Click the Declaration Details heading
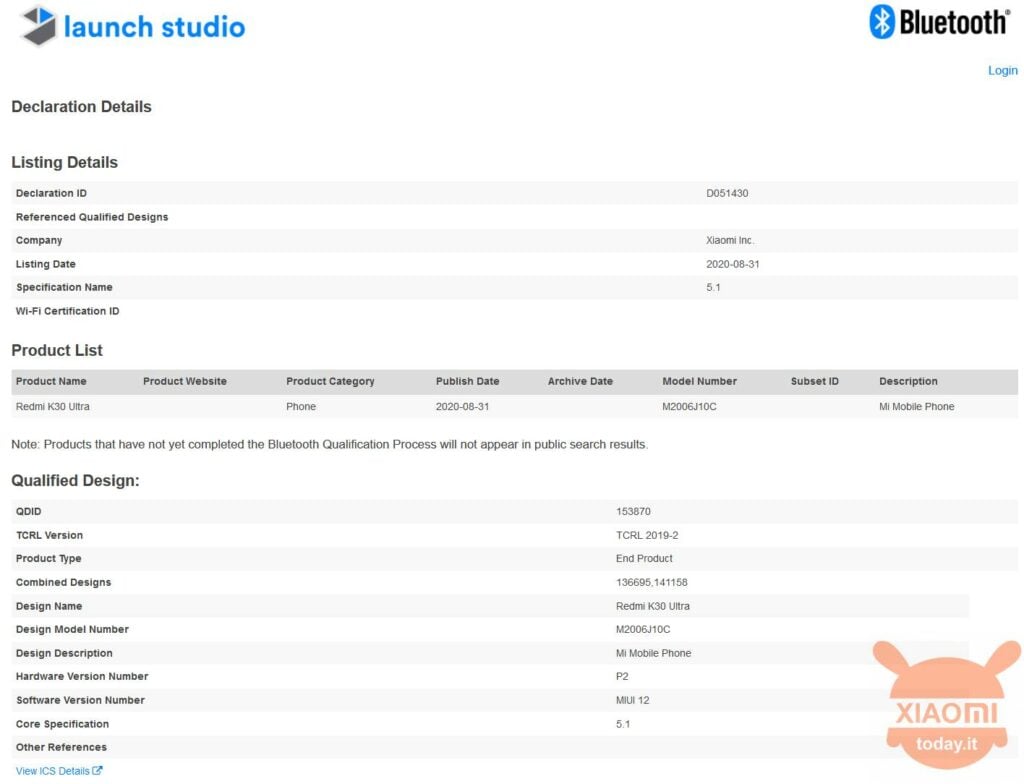The image size is (1024, 784). coord(81,106)
